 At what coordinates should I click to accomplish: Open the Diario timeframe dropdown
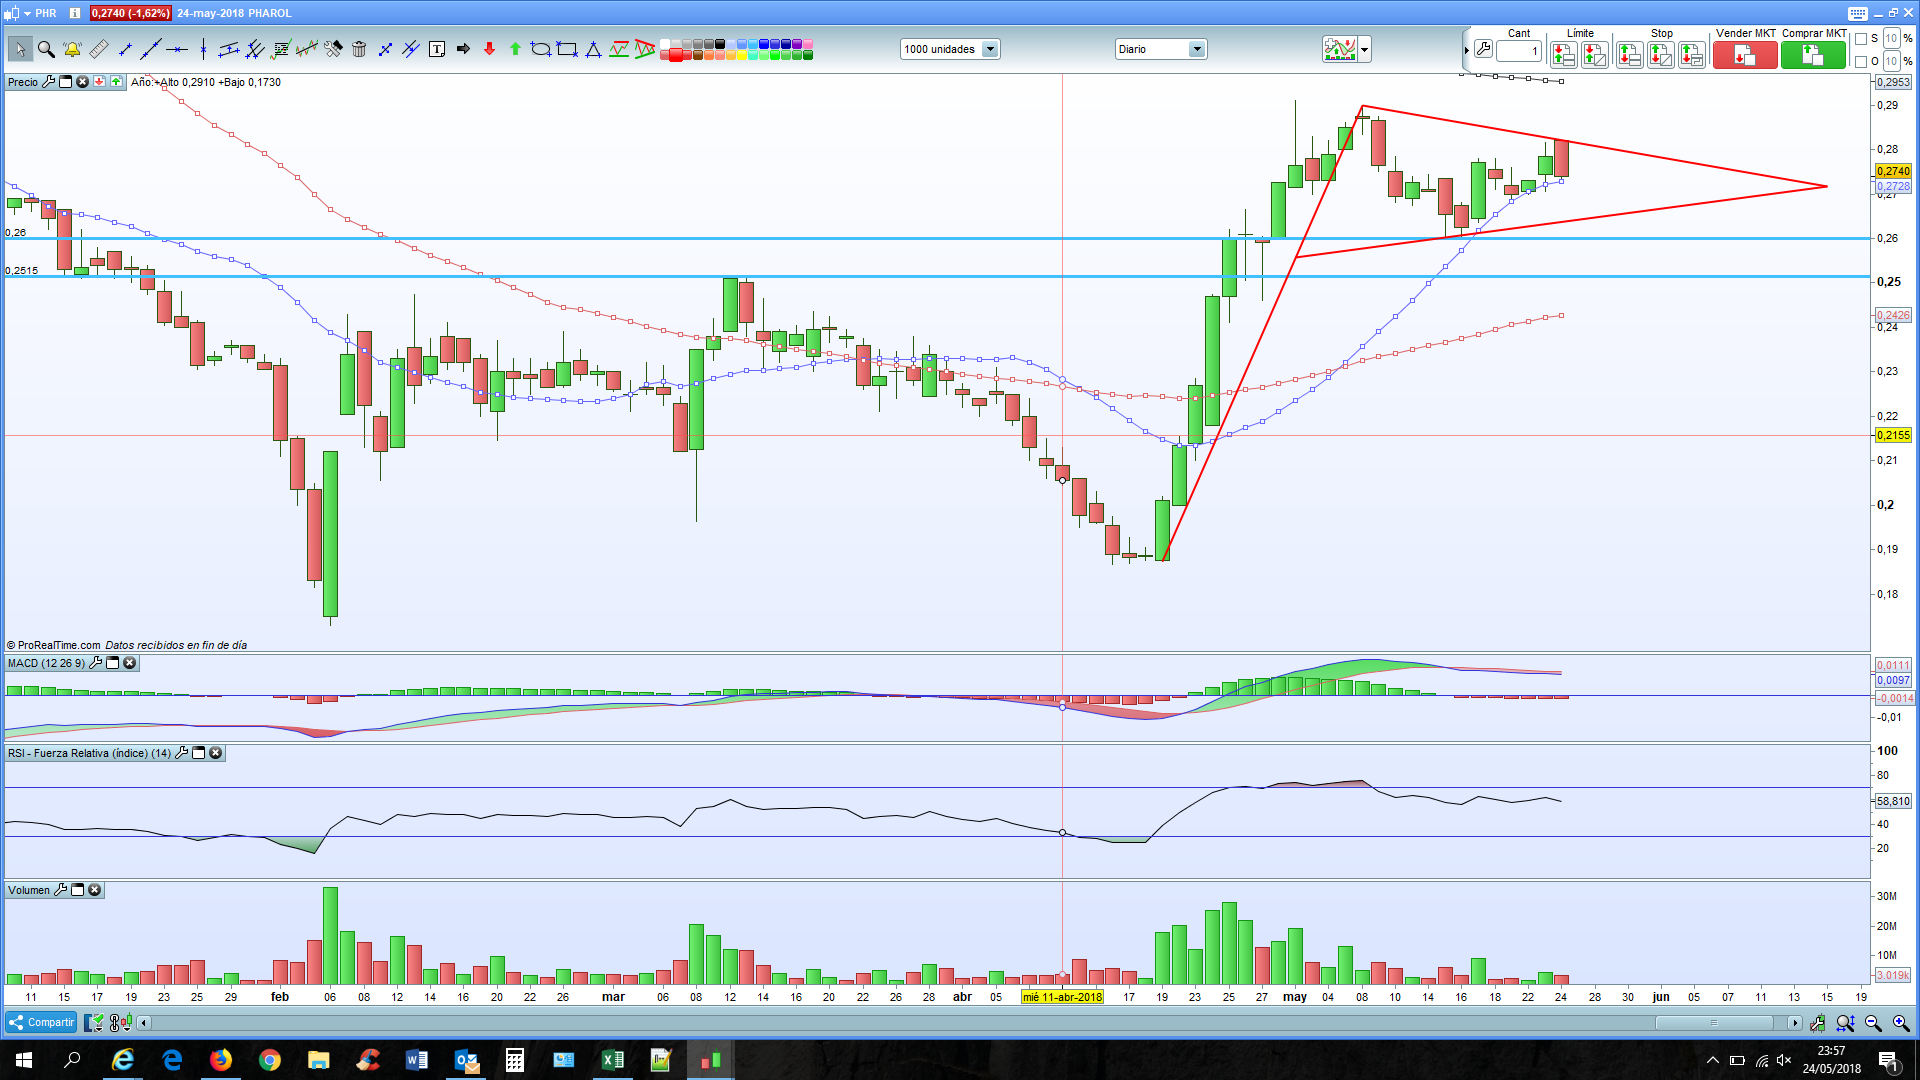point(1196,49)
